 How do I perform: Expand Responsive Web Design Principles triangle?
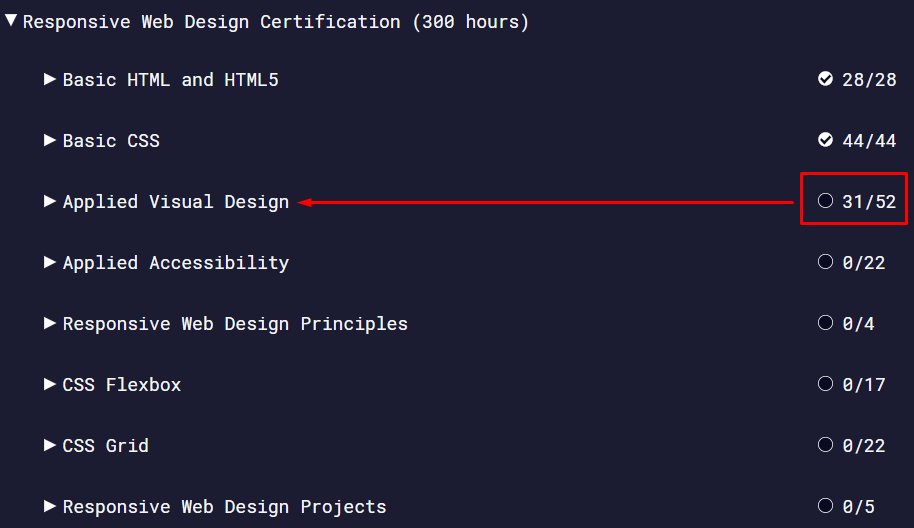[50, 323]
